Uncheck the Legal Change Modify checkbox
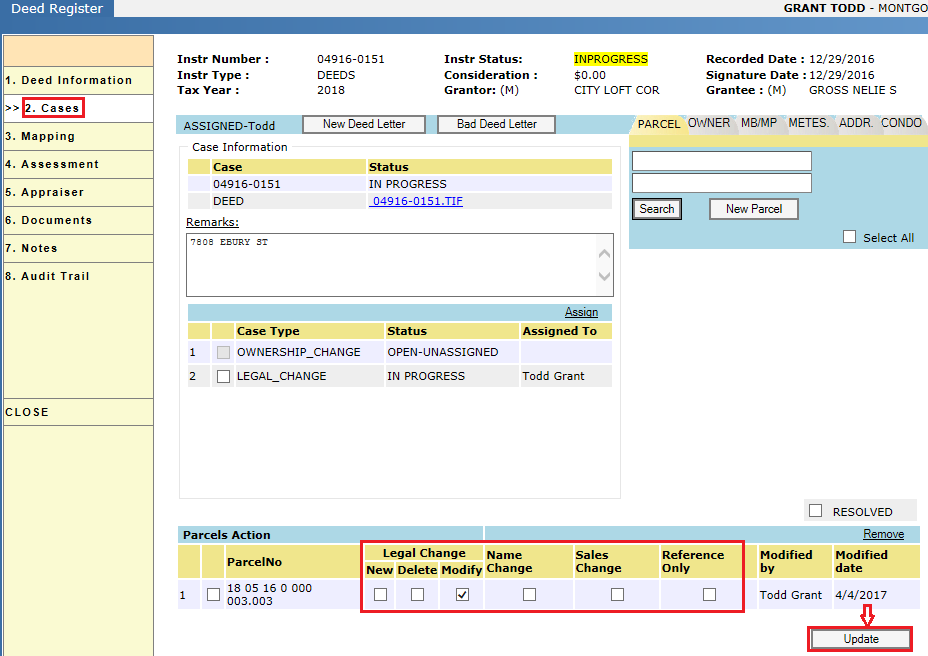This screenshot has height=656, width=928. tap(462, 594)
